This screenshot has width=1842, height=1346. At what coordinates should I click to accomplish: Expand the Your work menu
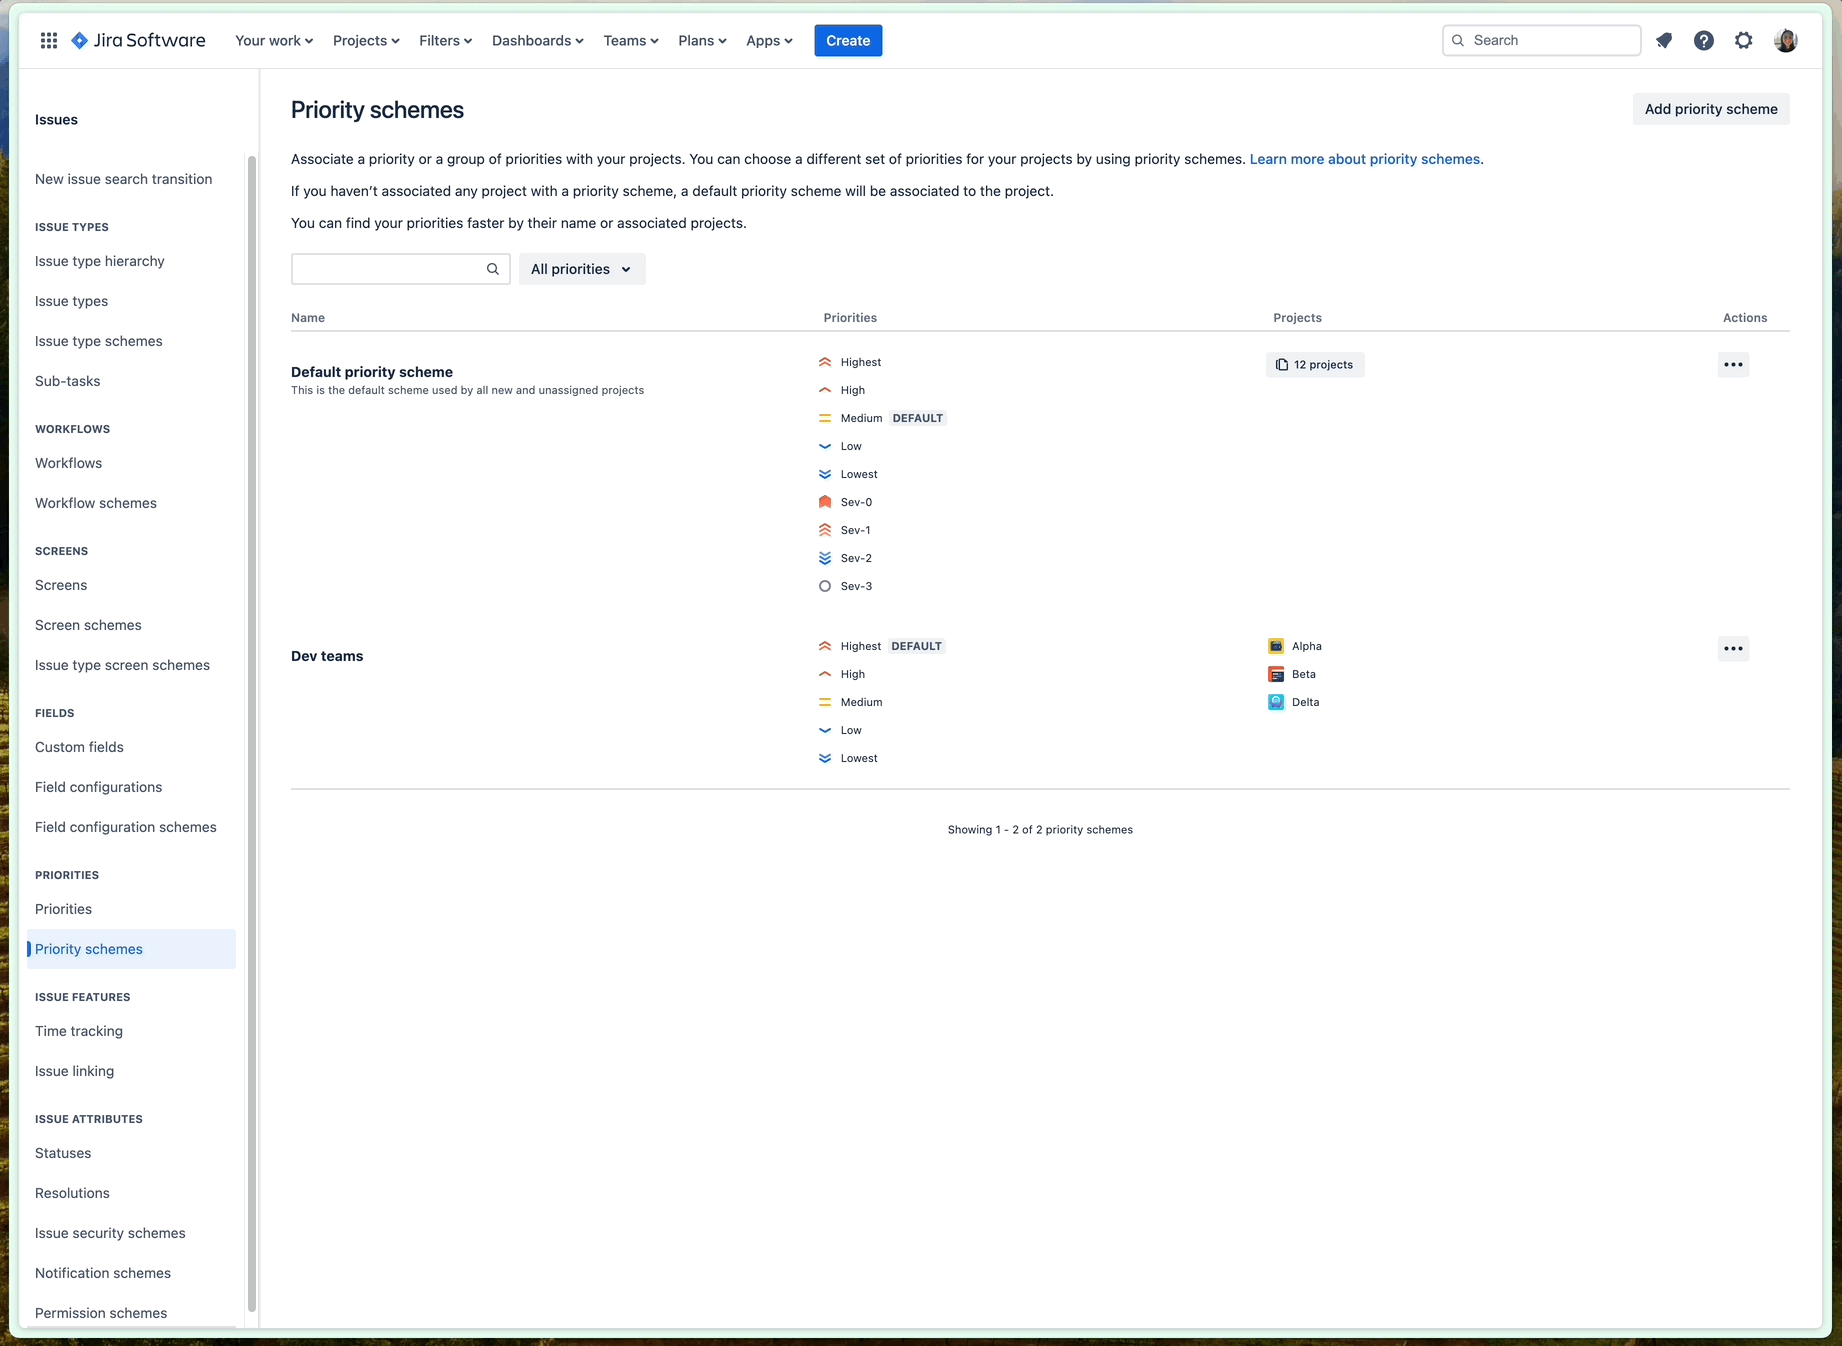pyautogui.click(x=274, y=40)
